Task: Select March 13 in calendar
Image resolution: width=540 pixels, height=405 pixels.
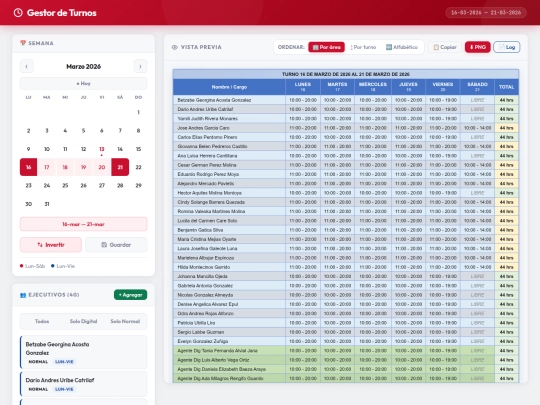Action: 102,149
